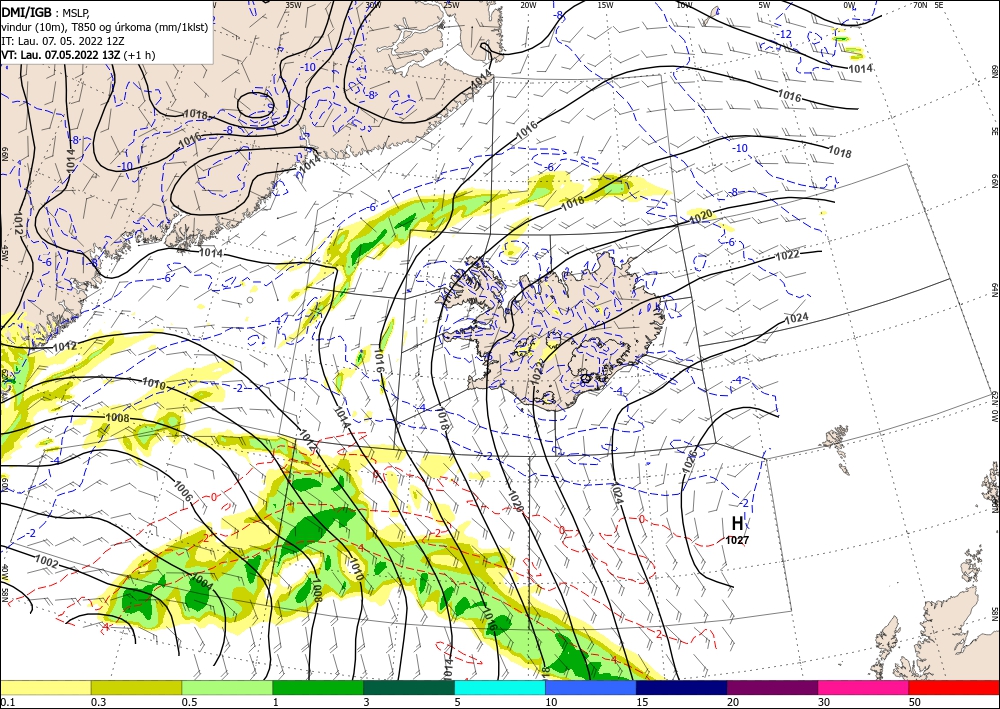Choose the purple 20–30 mm legend swatch

coord(772,687)
